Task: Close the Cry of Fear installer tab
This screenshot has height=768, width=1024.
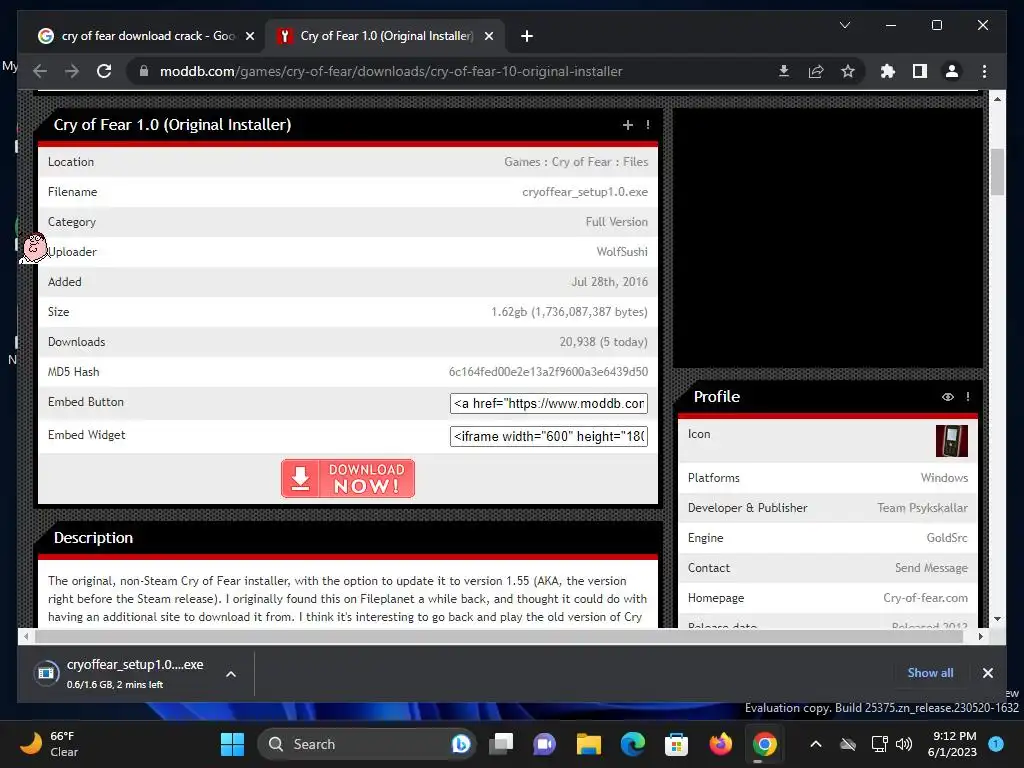Action: tap(488, 36)
